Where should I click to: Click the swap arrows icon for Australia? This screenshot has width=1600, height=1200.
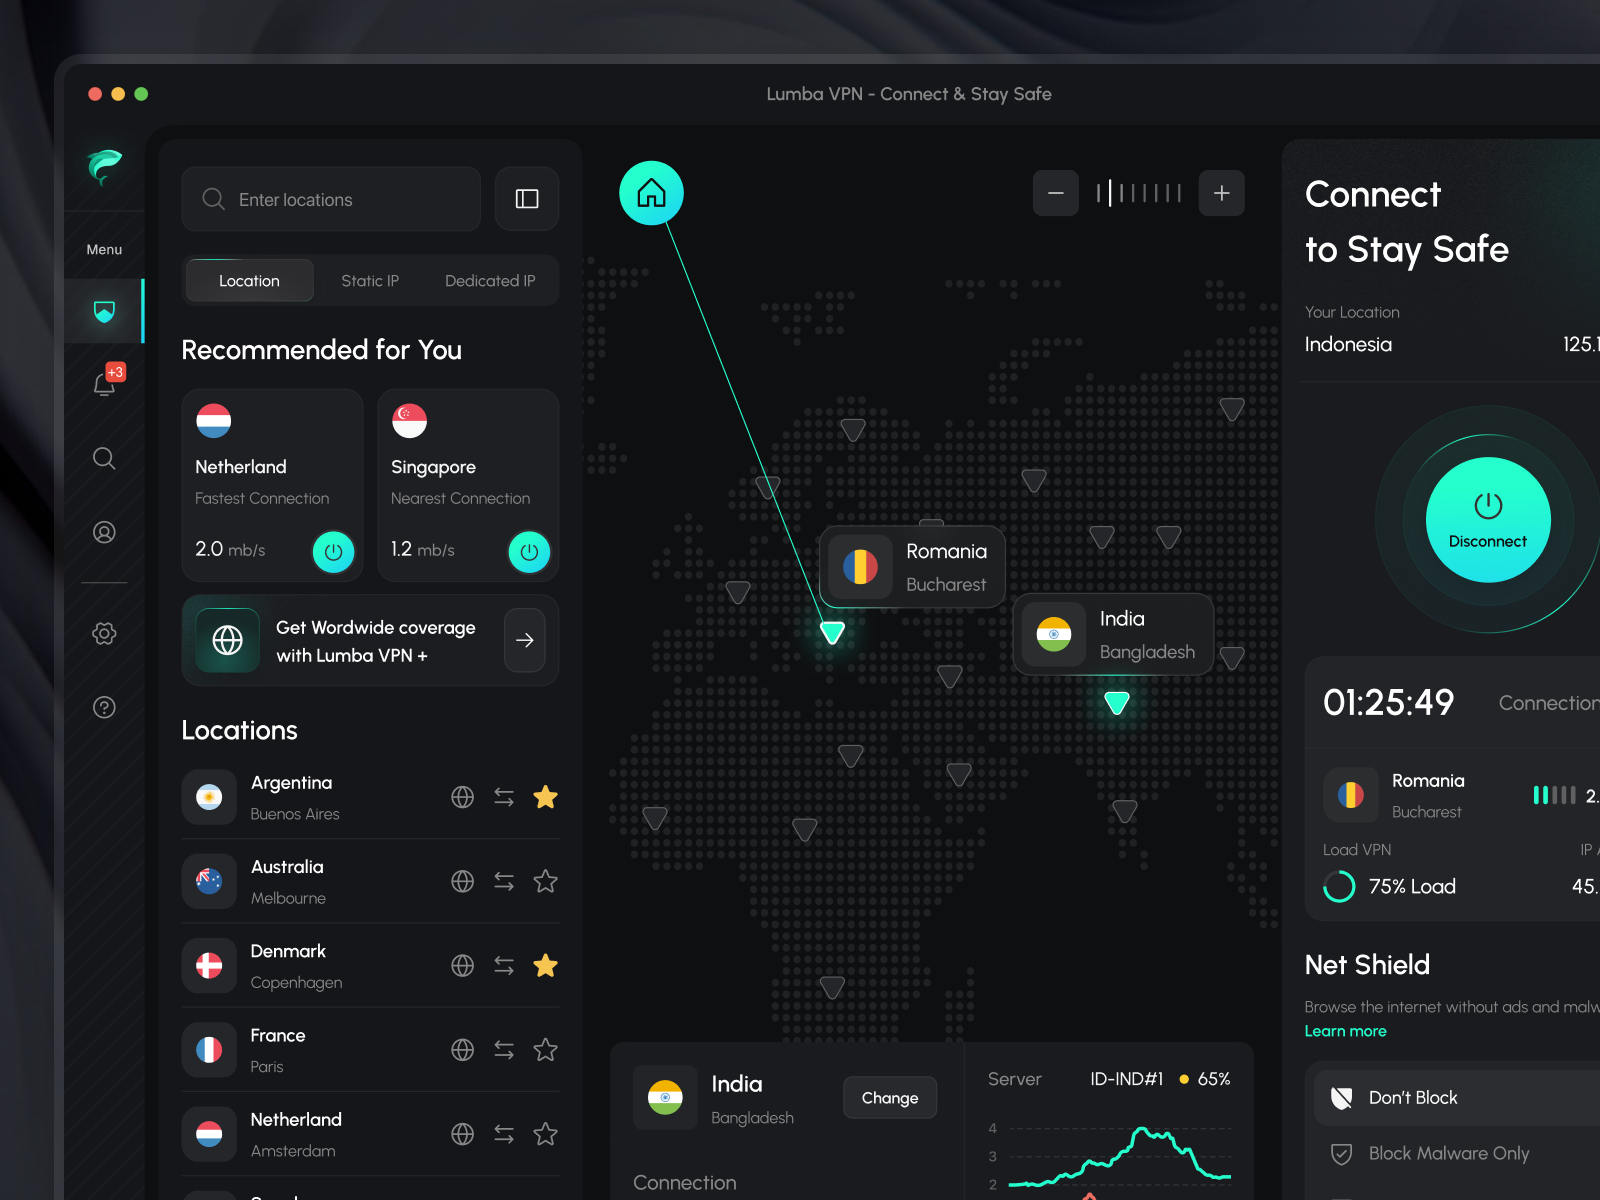[504, 881]
